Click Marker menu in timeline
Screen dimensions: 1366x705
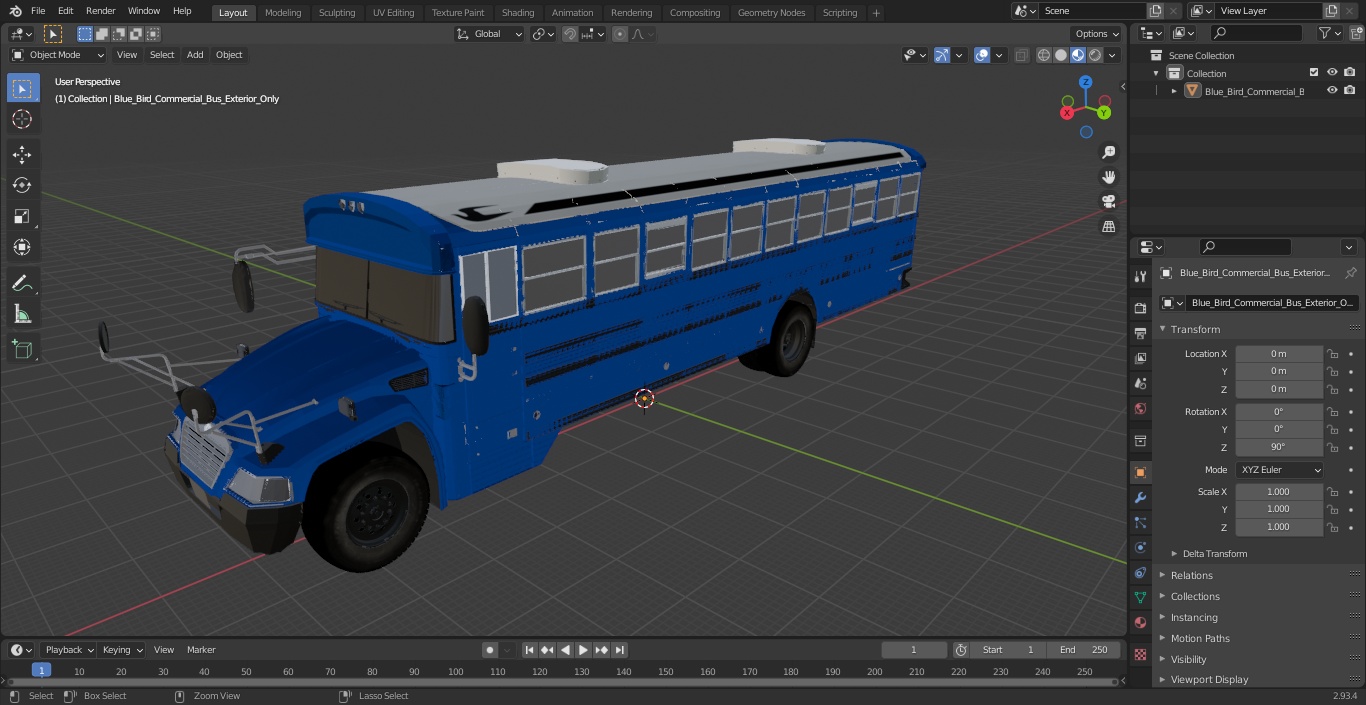click(x=201, y=650)
